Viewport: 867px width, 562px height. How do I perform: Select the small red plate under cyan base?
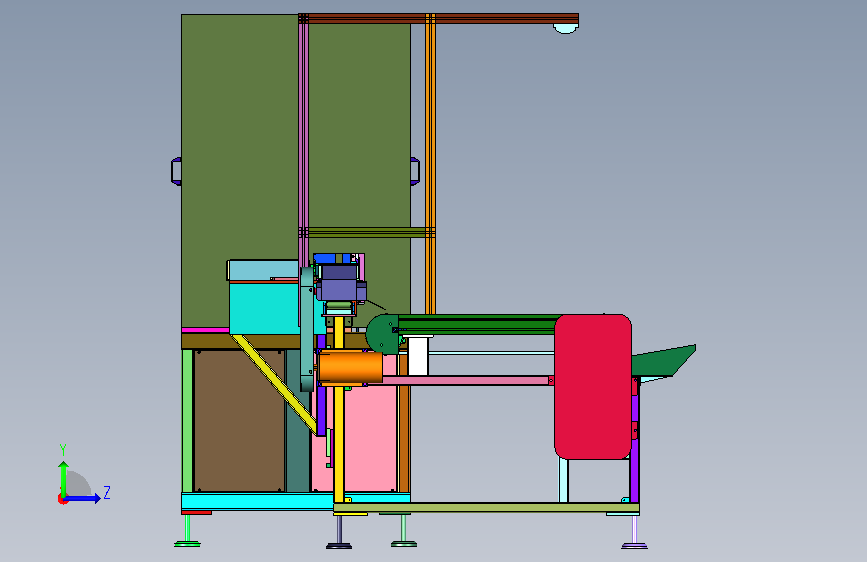[x=196, y=512]
